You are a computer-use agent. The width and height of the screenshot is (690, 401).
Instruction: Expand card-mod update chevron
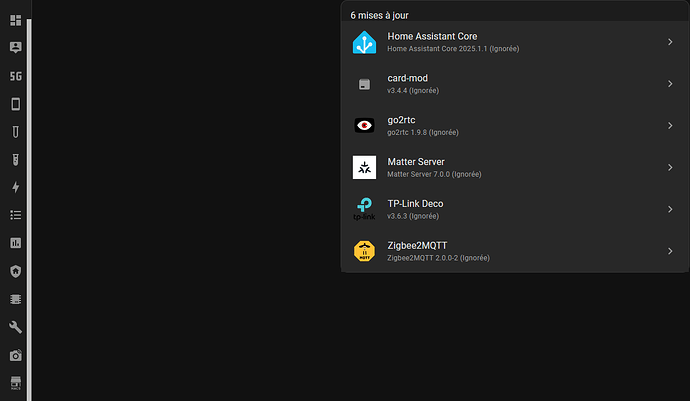[x=670, y=84]
